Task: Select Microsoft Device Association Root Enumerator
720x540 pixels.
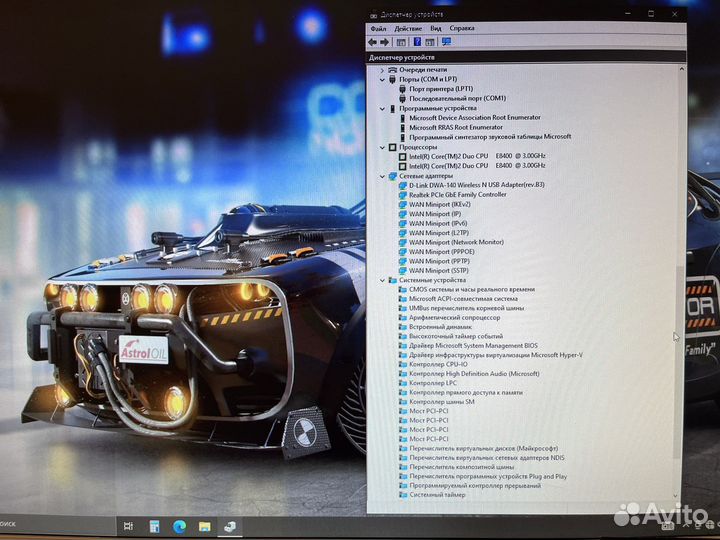Action: [x=475, y=118]
